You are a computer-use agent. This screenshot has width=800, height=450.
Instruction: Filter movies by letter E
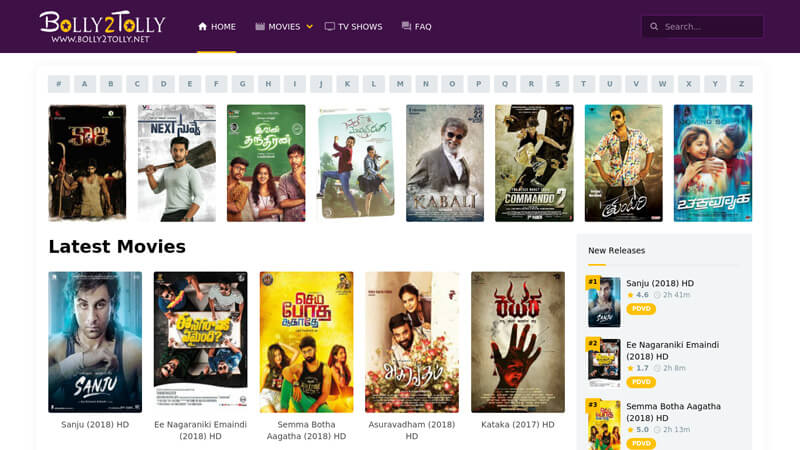click(190, 84)
